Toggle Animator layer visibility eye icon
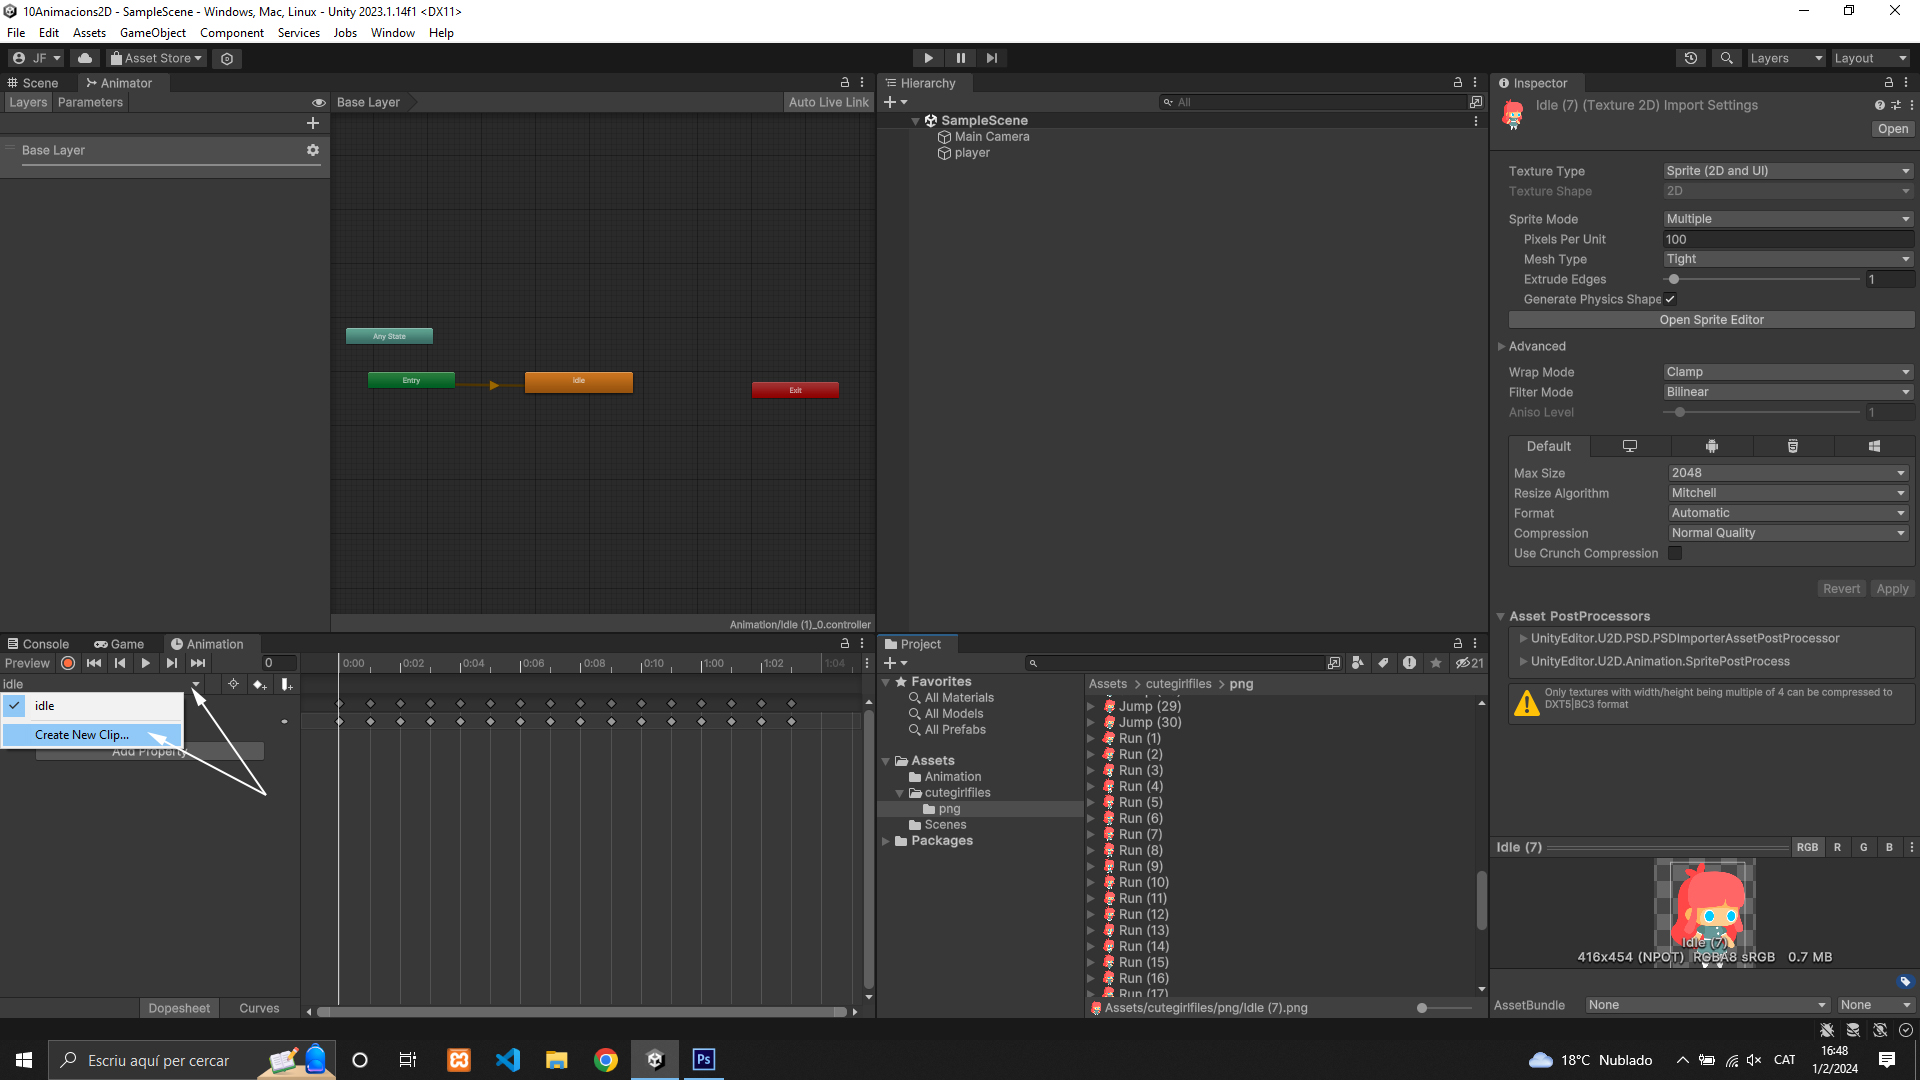Image resolution: width=1920 pixels, height=1080 pixels. (318, 103)
